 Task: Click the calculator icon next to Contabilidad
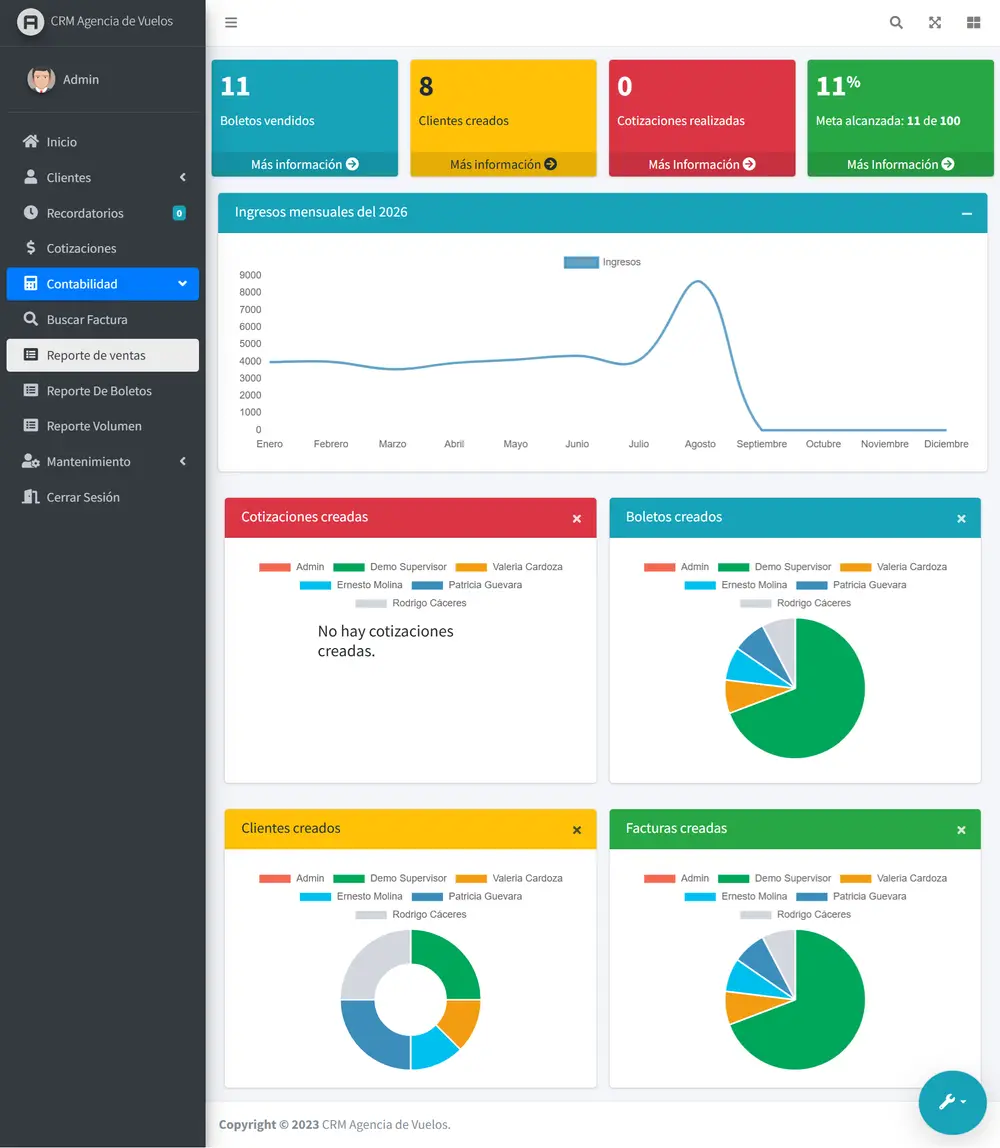coord(31,283)
